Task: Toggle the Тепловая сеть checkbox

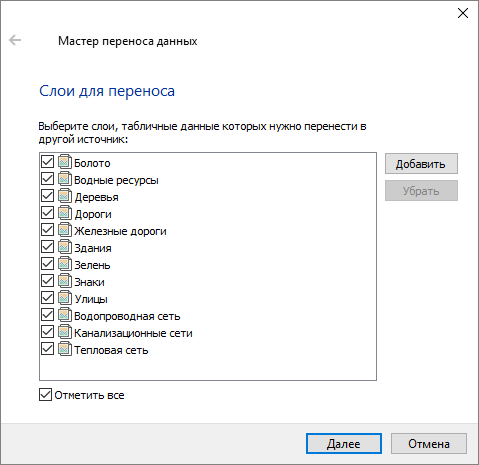Action: tap(47, 349)
